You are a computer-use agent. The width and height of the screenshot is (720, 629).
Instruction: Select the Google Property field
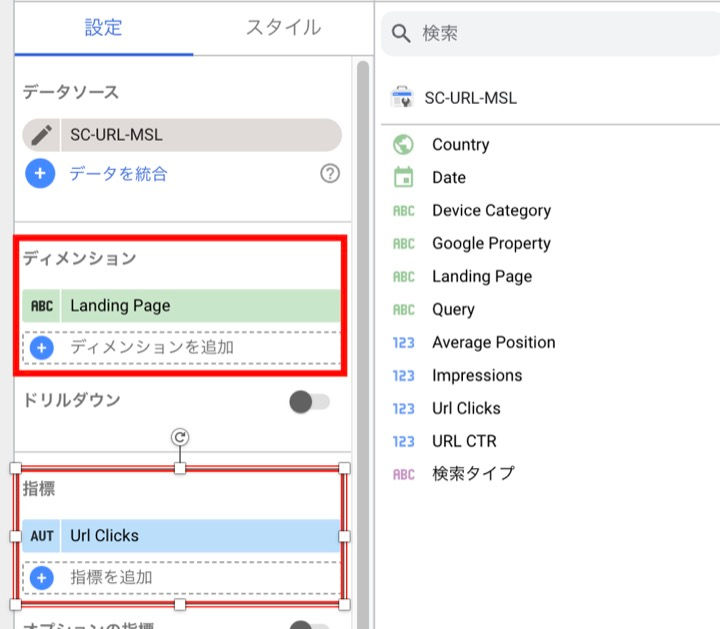tap(491, 243)
